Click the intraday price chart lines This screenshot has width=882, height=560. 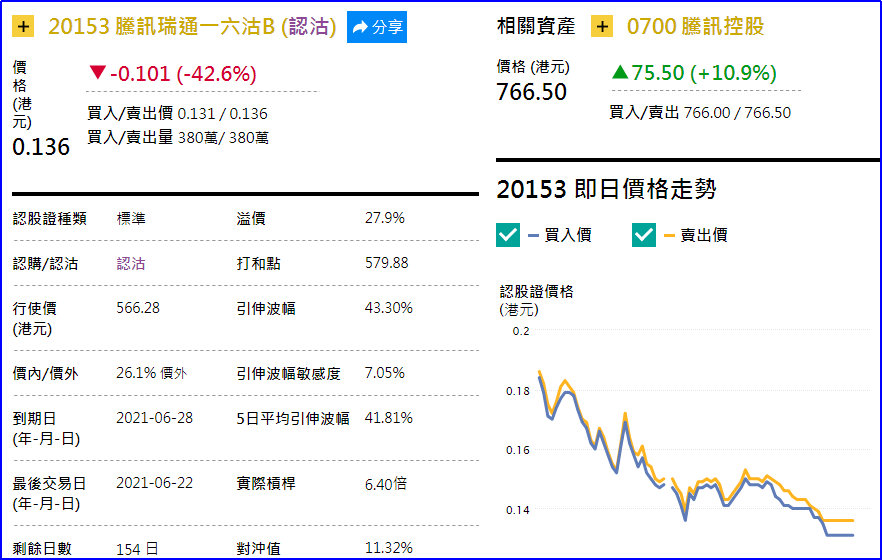click(696, 453)
